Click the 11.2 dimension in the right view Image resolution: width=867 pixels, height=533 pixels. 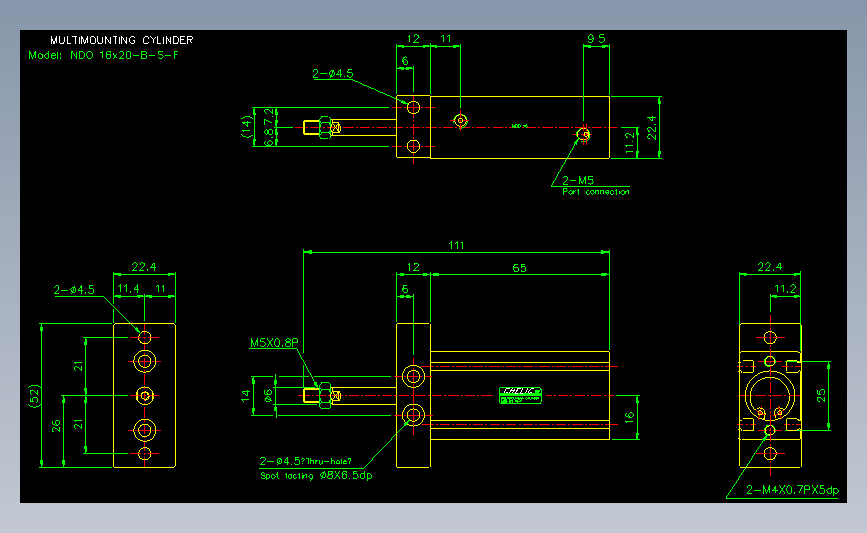click(785, 289)
